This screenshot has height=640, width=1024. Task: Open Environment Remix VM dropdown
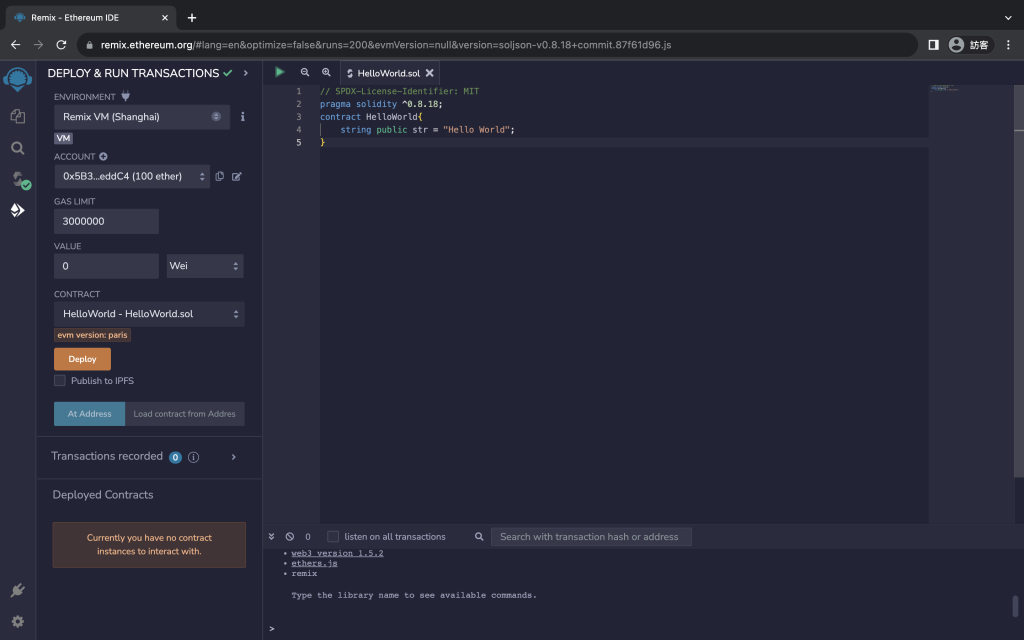(x=142, y=117)
